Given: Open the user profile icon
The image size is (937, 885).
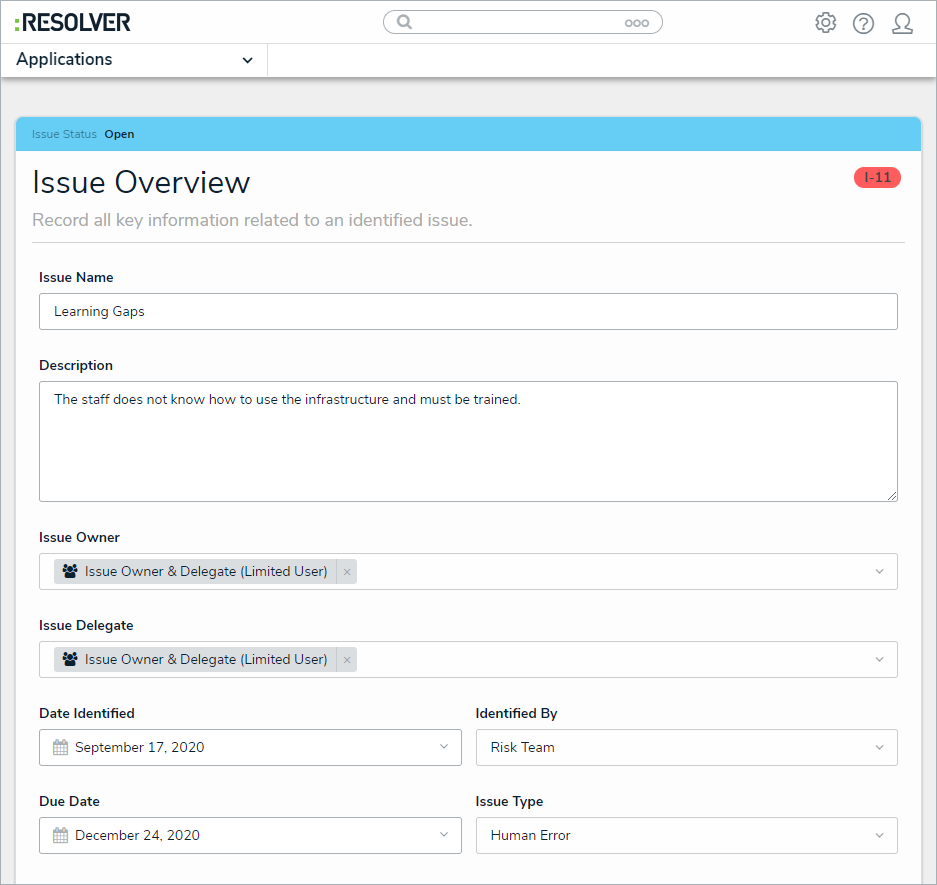Looking at the screenshot, I should point(902,23).
